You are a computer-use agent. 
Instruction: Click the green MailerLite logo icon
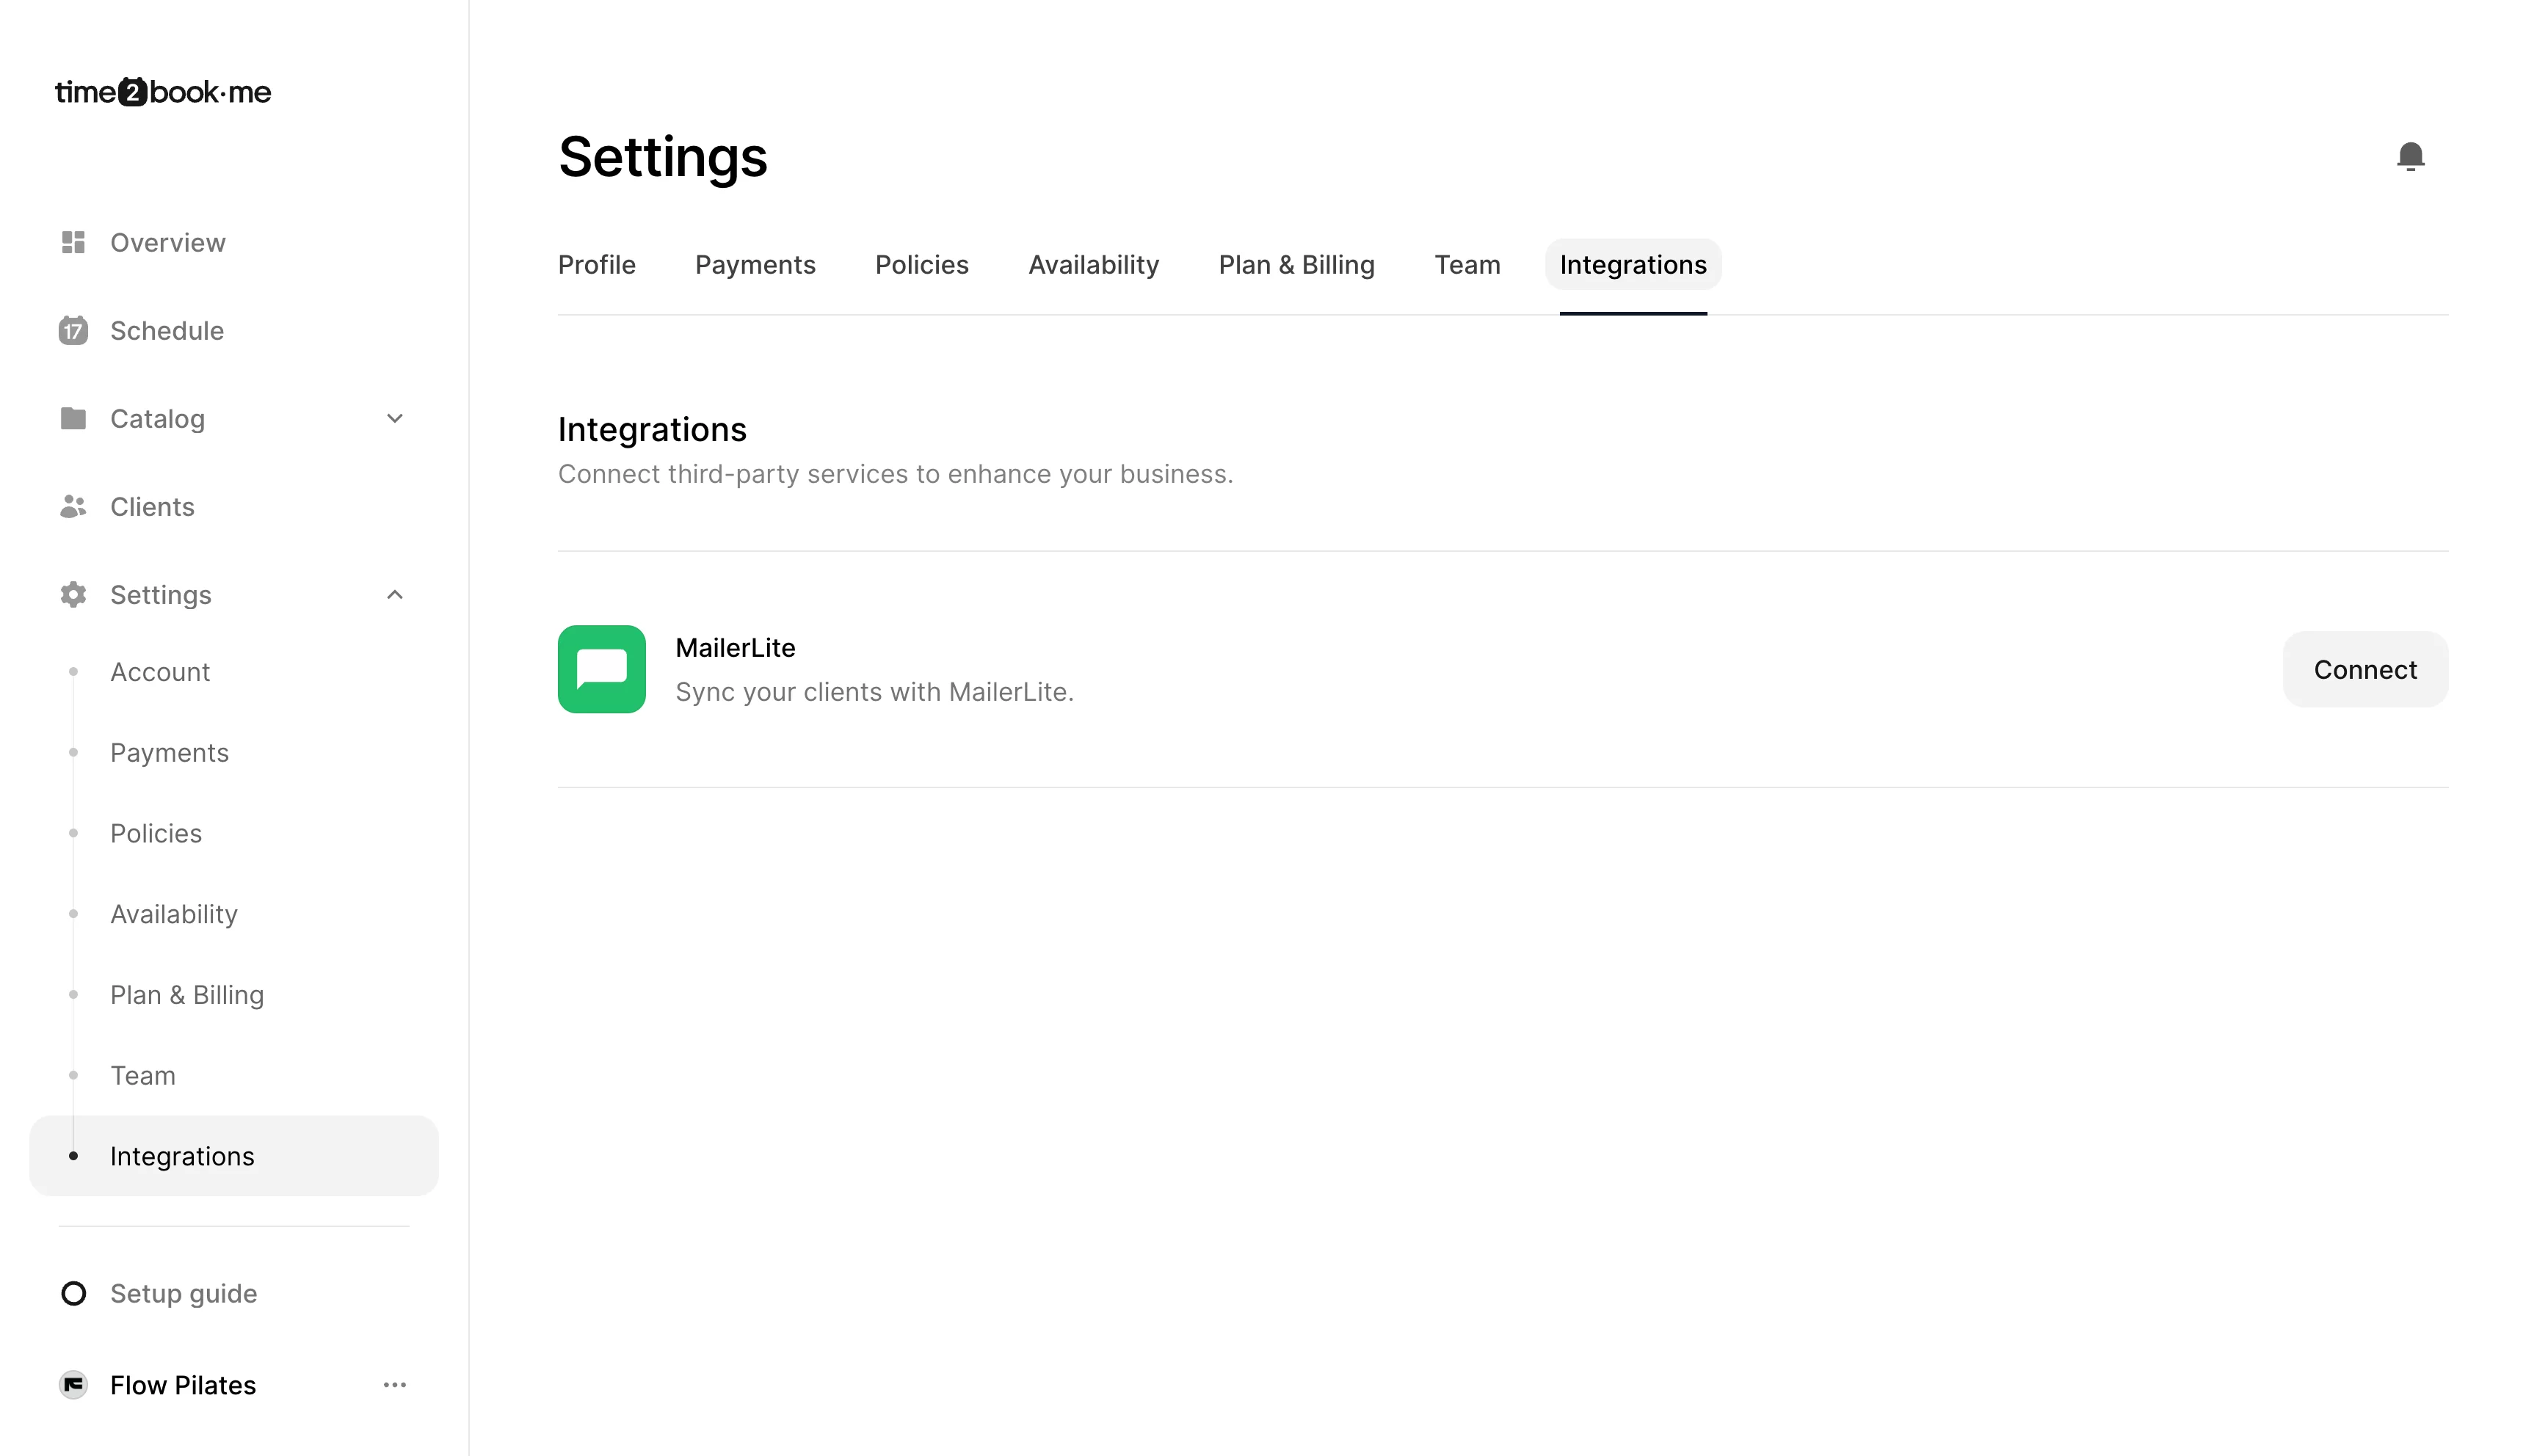pos(601,669)
